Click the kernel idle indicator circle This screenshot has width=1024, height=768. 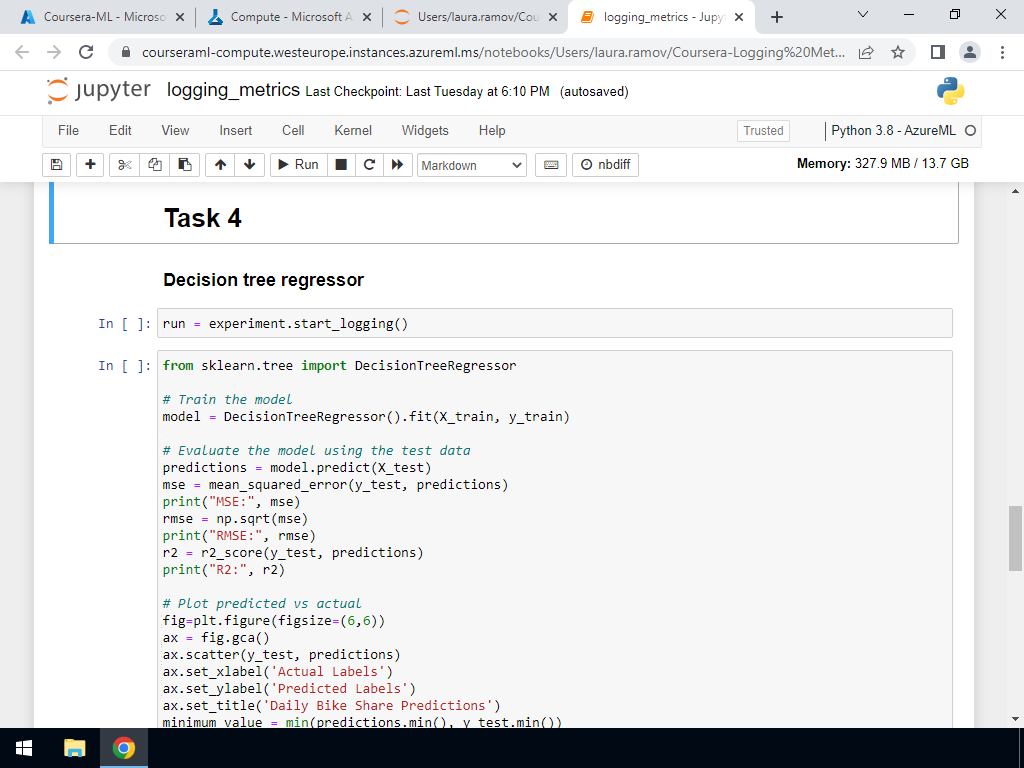point(970,131)
